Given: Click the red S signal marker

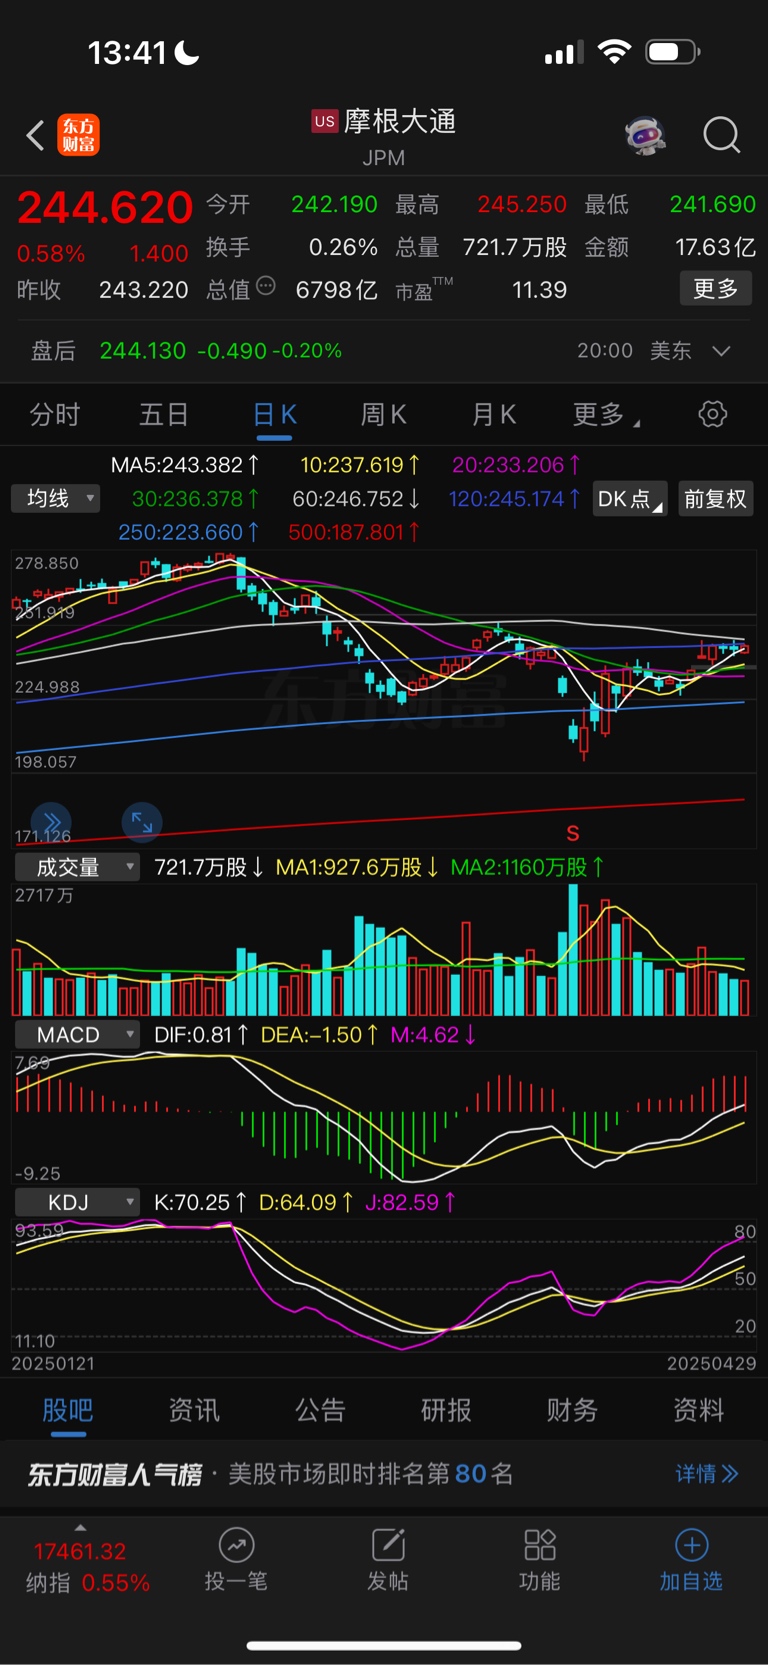Looking at the screenshot, I should 573,833.
